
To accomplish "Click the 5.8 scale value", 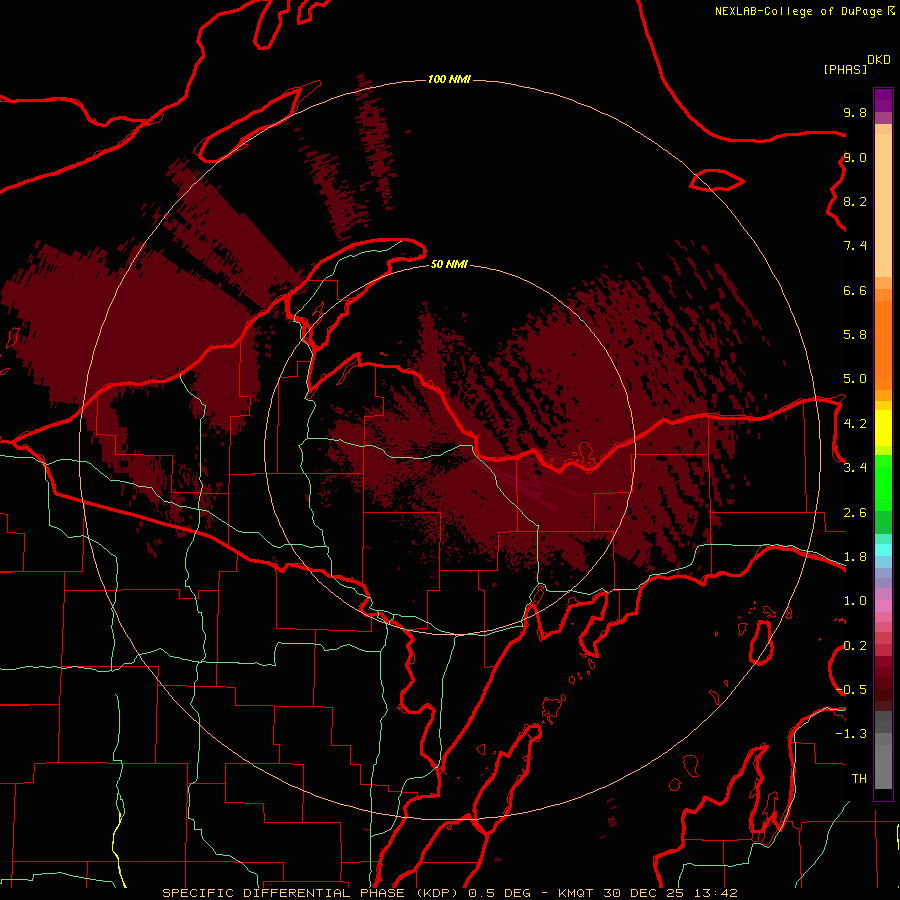I will tap(855, 335).
